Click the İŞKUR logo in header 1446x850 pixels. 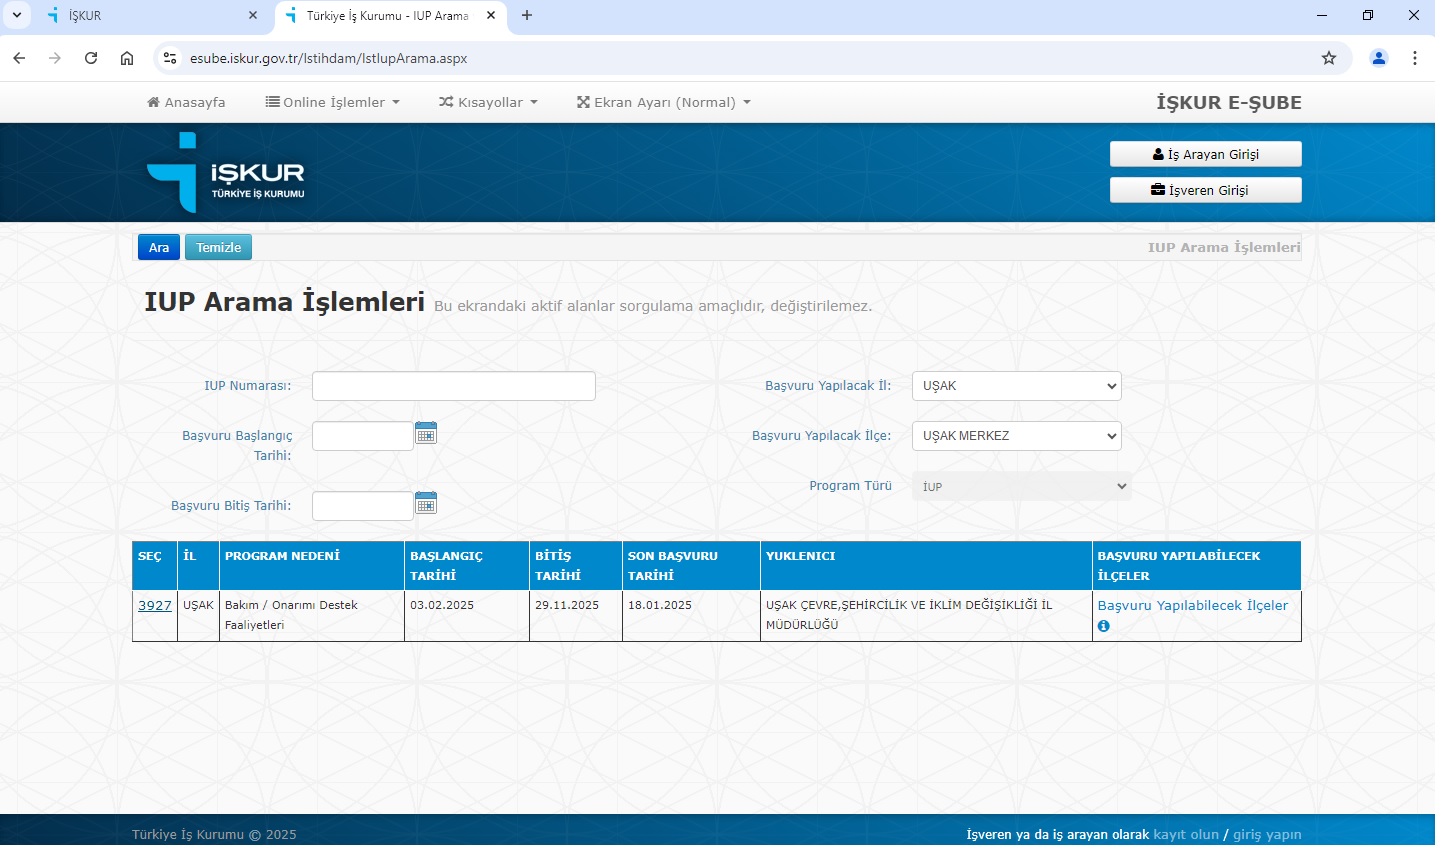pos(226,172)
